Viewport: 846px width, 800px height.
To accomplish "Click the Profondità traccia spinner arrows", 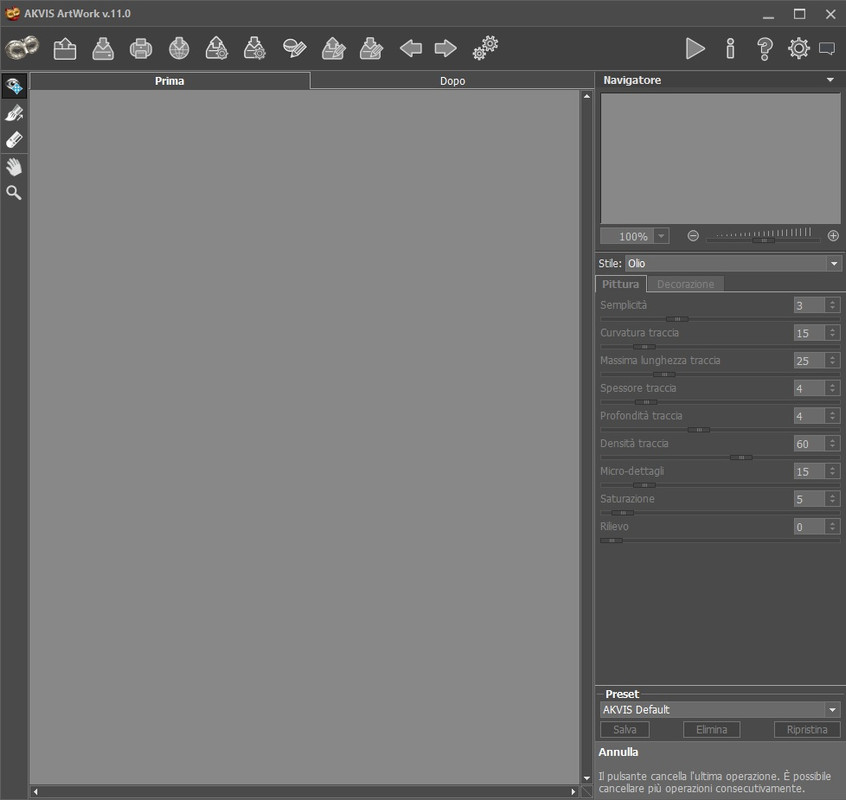I will (x=833, y=416).
